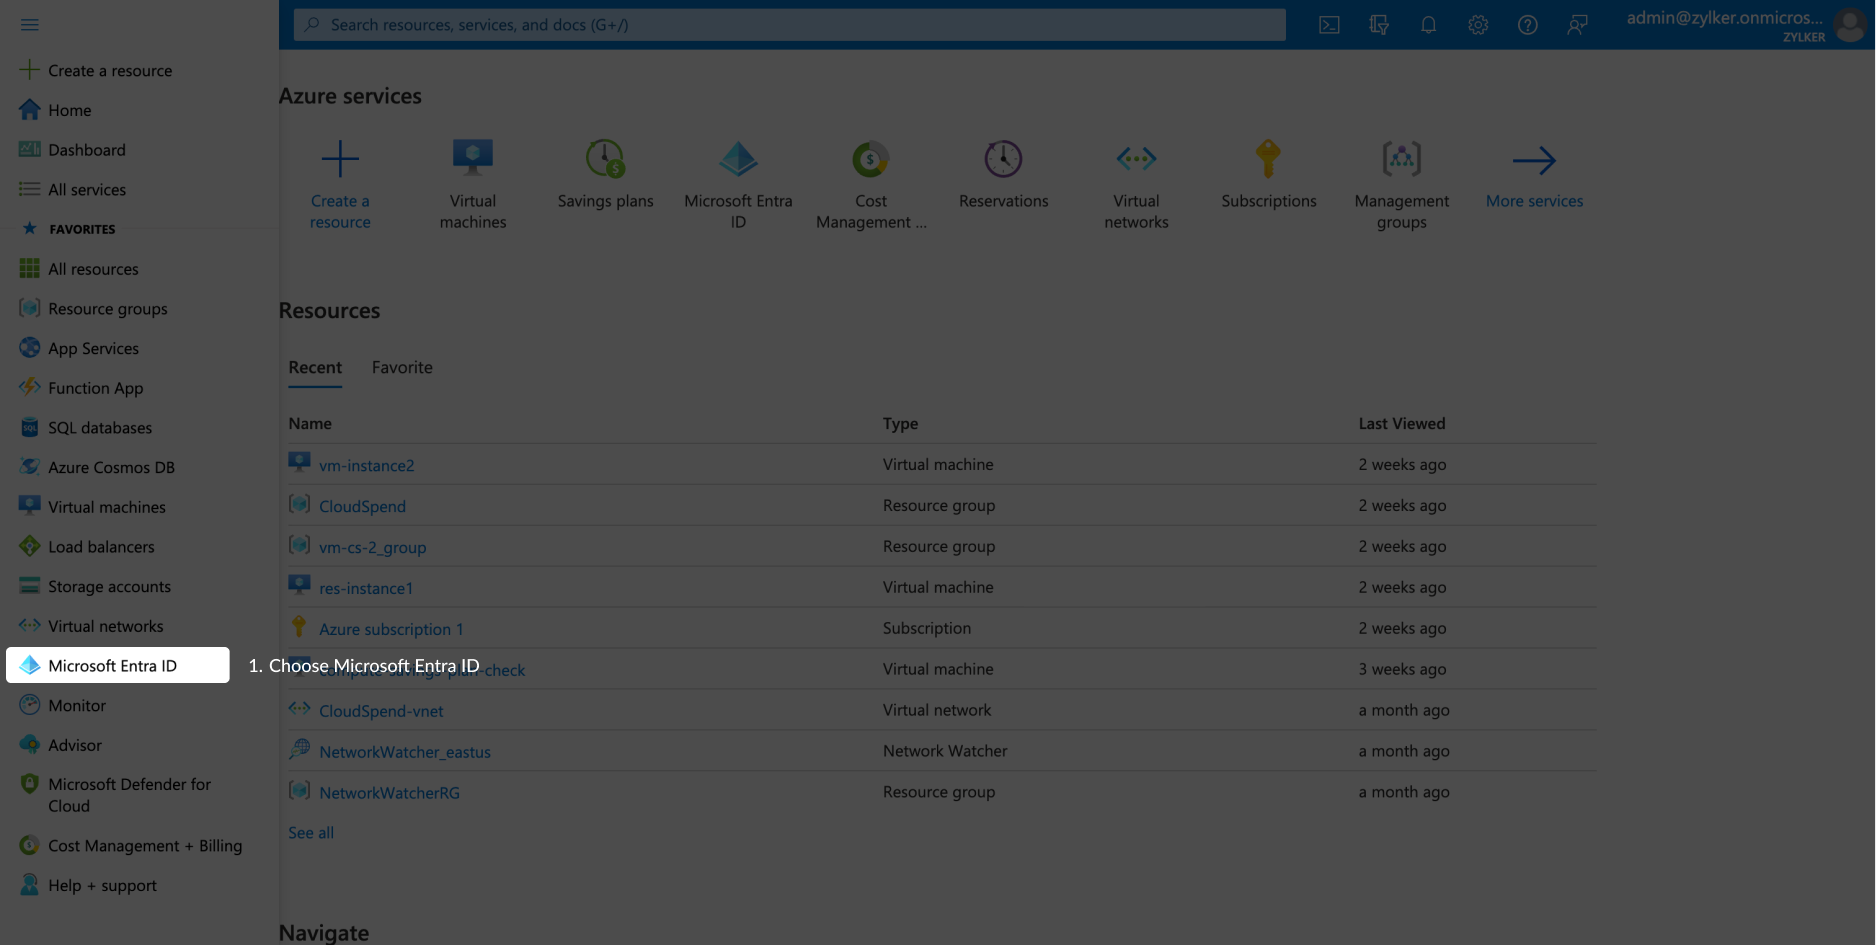Click More services arrow

click(1534, 158)
